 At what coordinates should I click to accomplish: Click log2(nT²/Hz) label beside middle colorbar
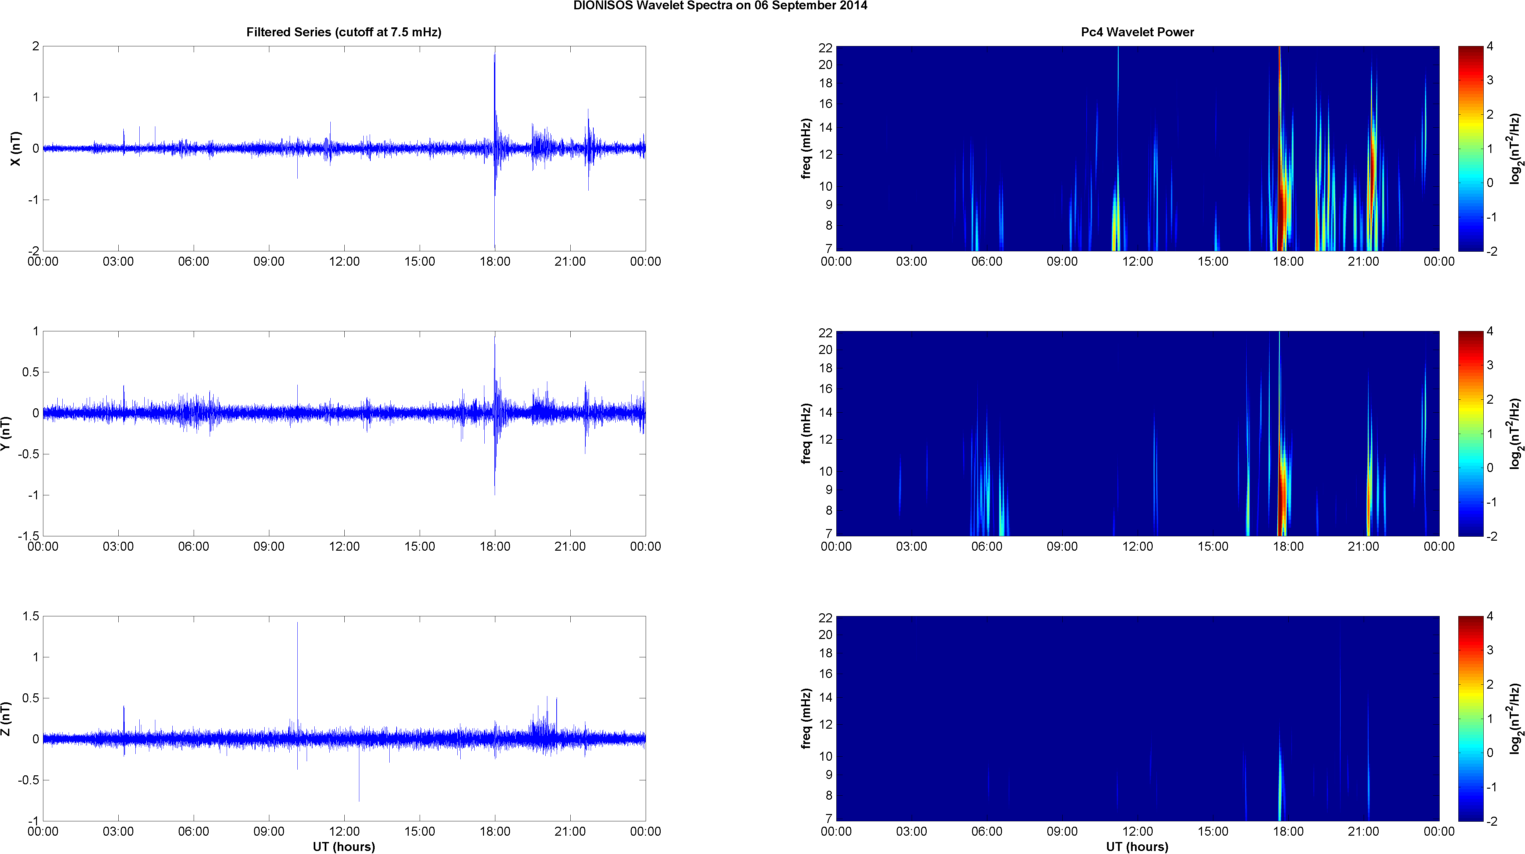click(x=1517, y=433)
